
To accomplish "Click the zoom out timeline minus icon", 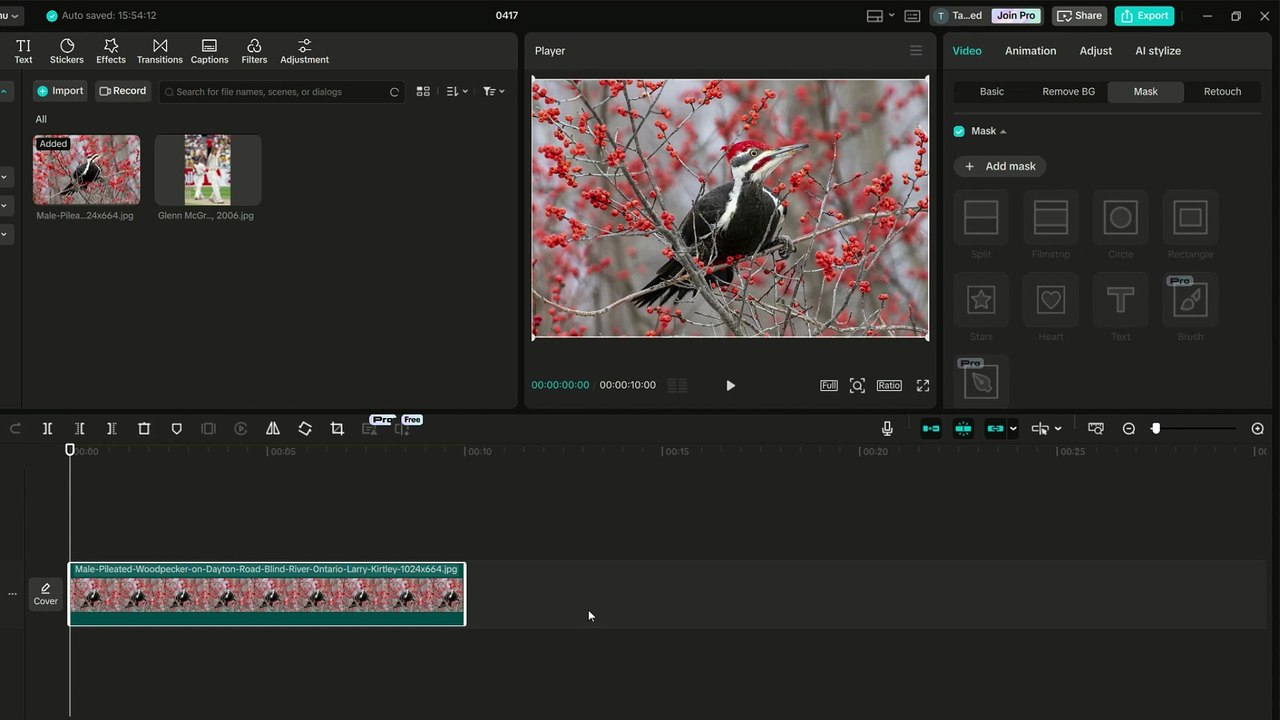I will pyautogui.click(x=1129, y=428).
